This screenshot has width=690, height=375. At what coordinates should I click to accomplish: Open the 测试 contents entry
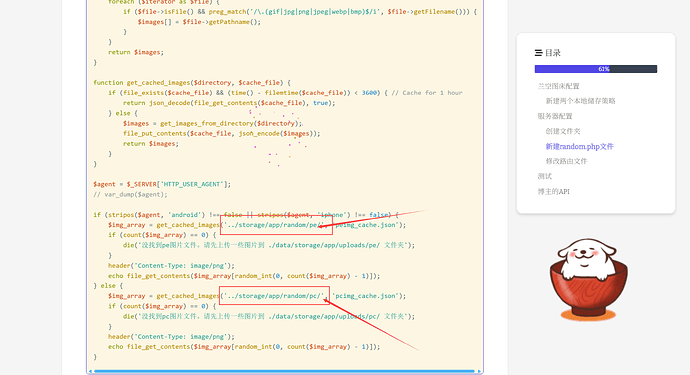click(x=544, y=176)
